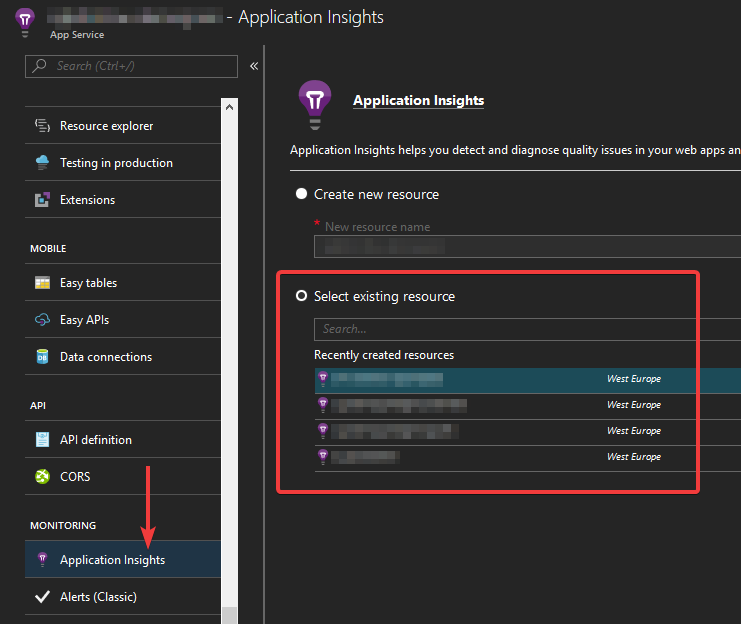Viewport: 741px width, 624px height.
Task: Collapse the sidebar with double chevron
Action: click(254, 66)
